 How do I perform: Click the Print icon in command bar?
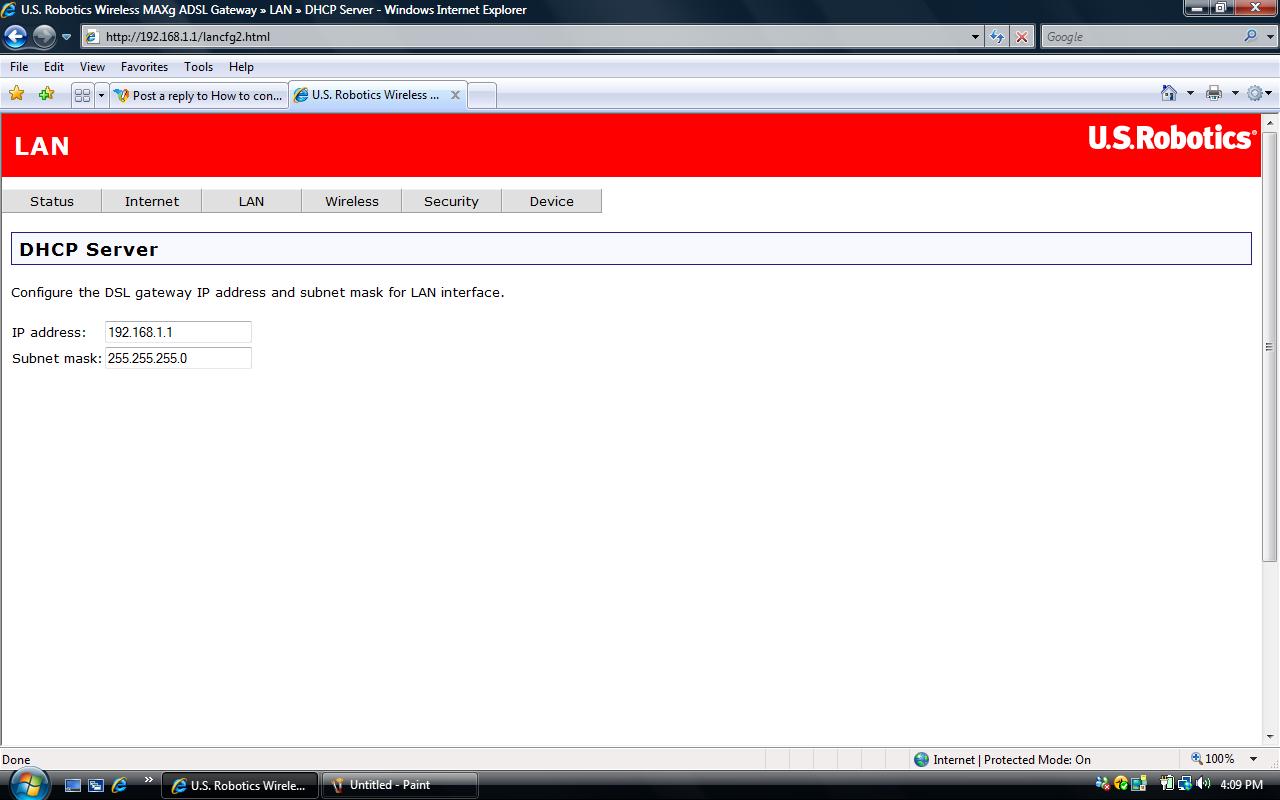(x=1214, y=93)
